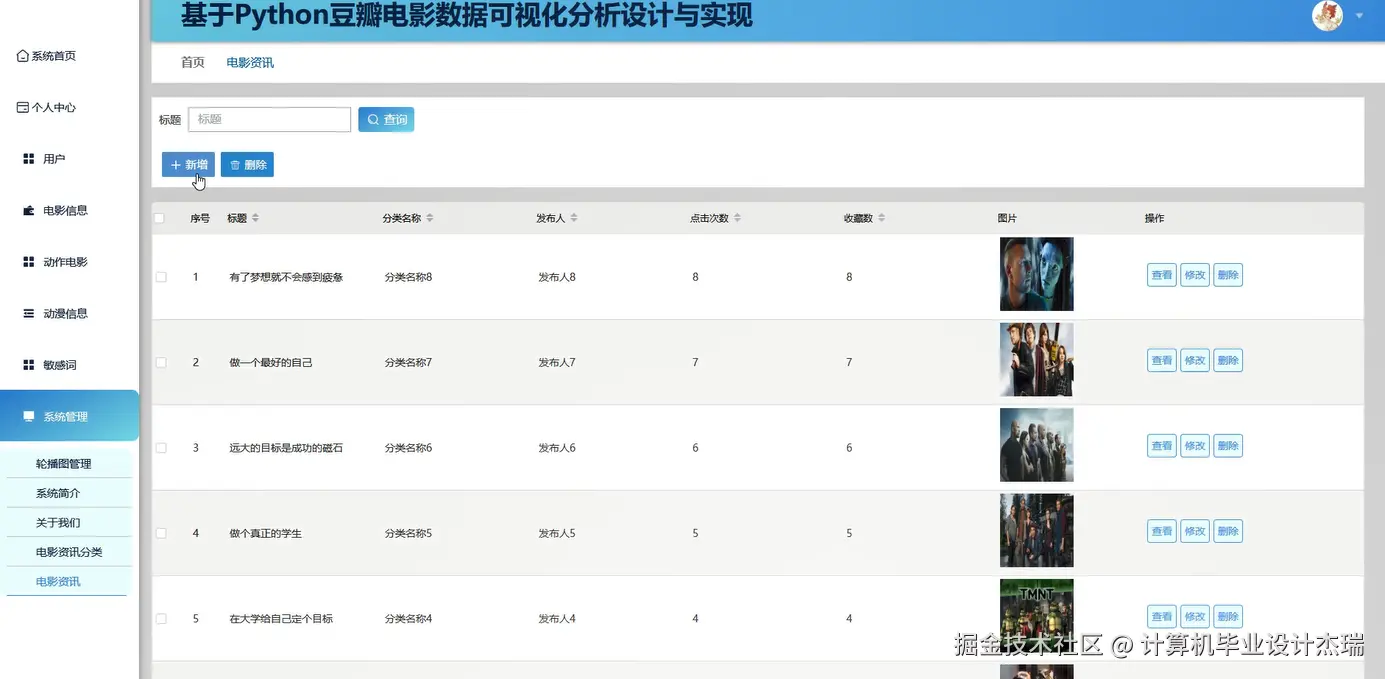Viewport: 1385px width, 679px height.
Task: Check the row 在大学给自己定个目标 checkbox
Action: pyautogui.click(x=161, y=619)
